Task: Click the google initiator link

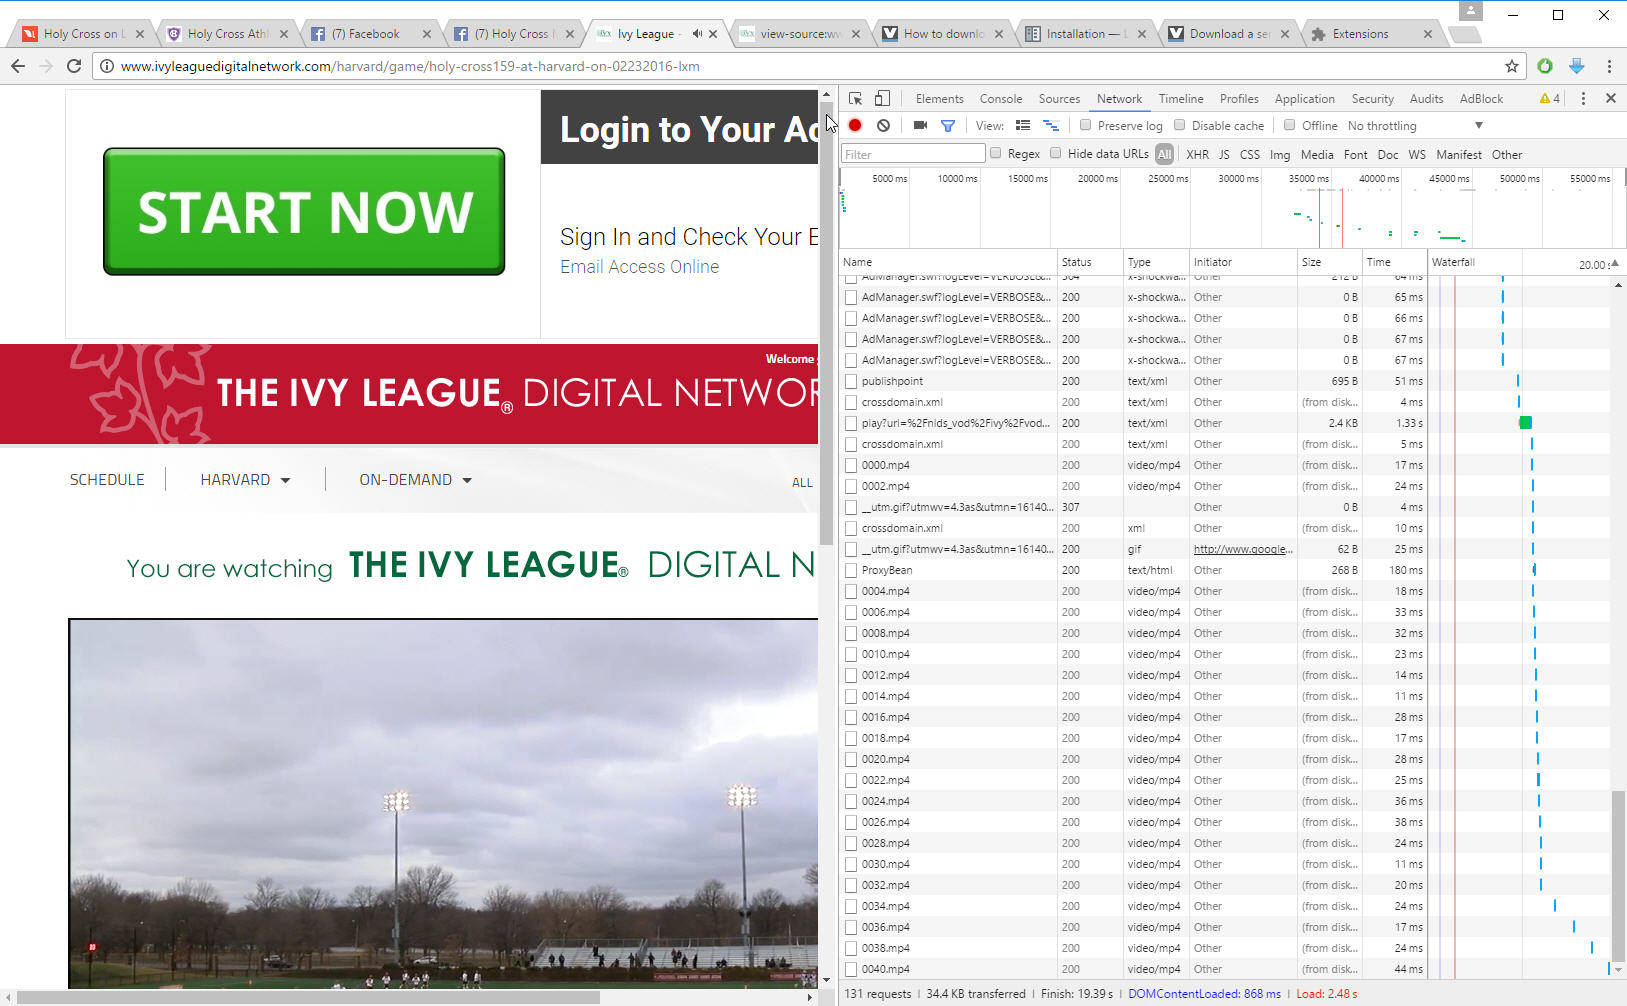Action: point(1243,549)
